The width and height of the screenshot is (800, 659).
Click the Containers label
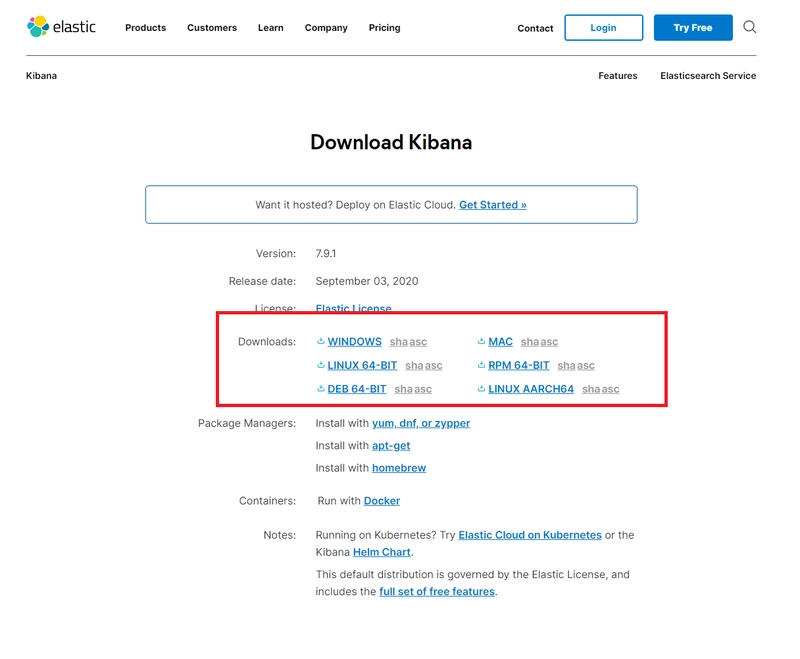(267, 500)
